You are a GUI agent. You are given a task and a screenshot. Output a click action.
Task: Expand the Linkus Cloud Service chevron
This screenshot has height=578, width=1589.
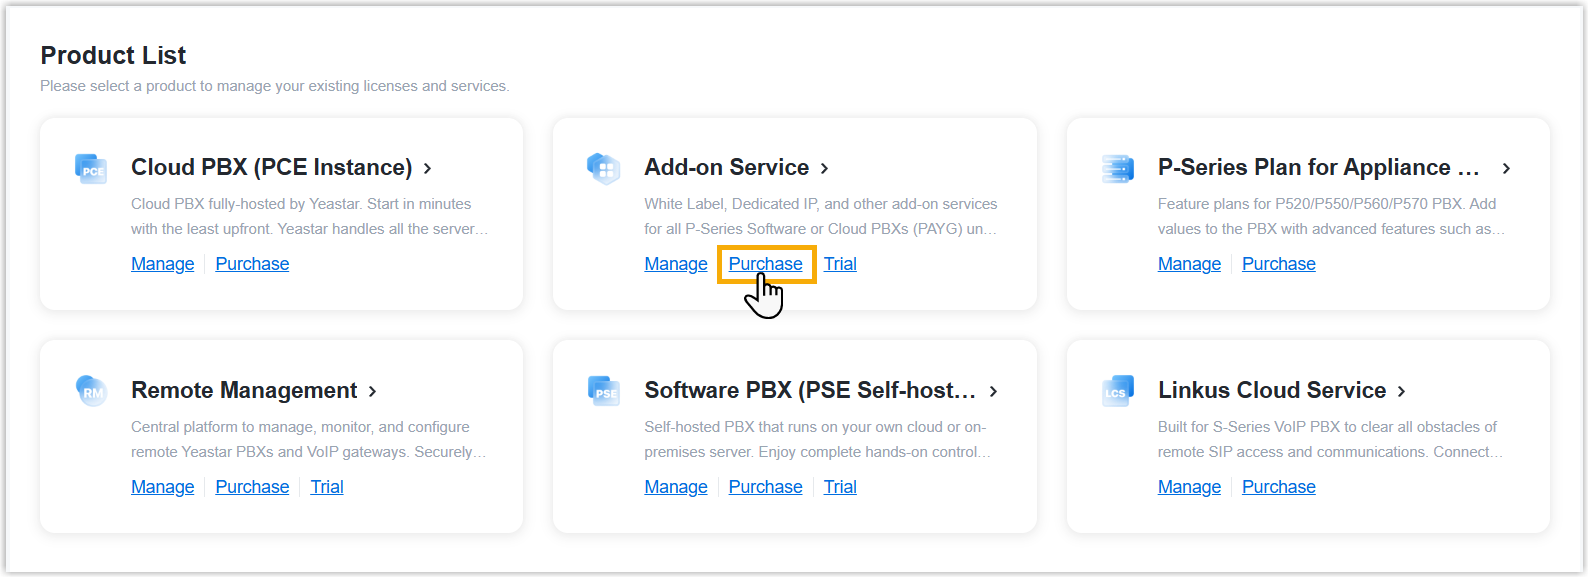click(x=1401, y=391)
